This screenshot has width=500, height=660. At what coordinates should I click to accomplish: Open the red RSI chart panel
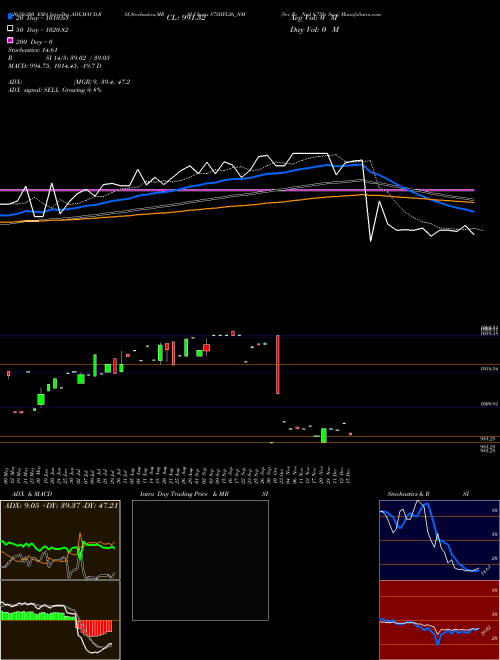point(439,620)
